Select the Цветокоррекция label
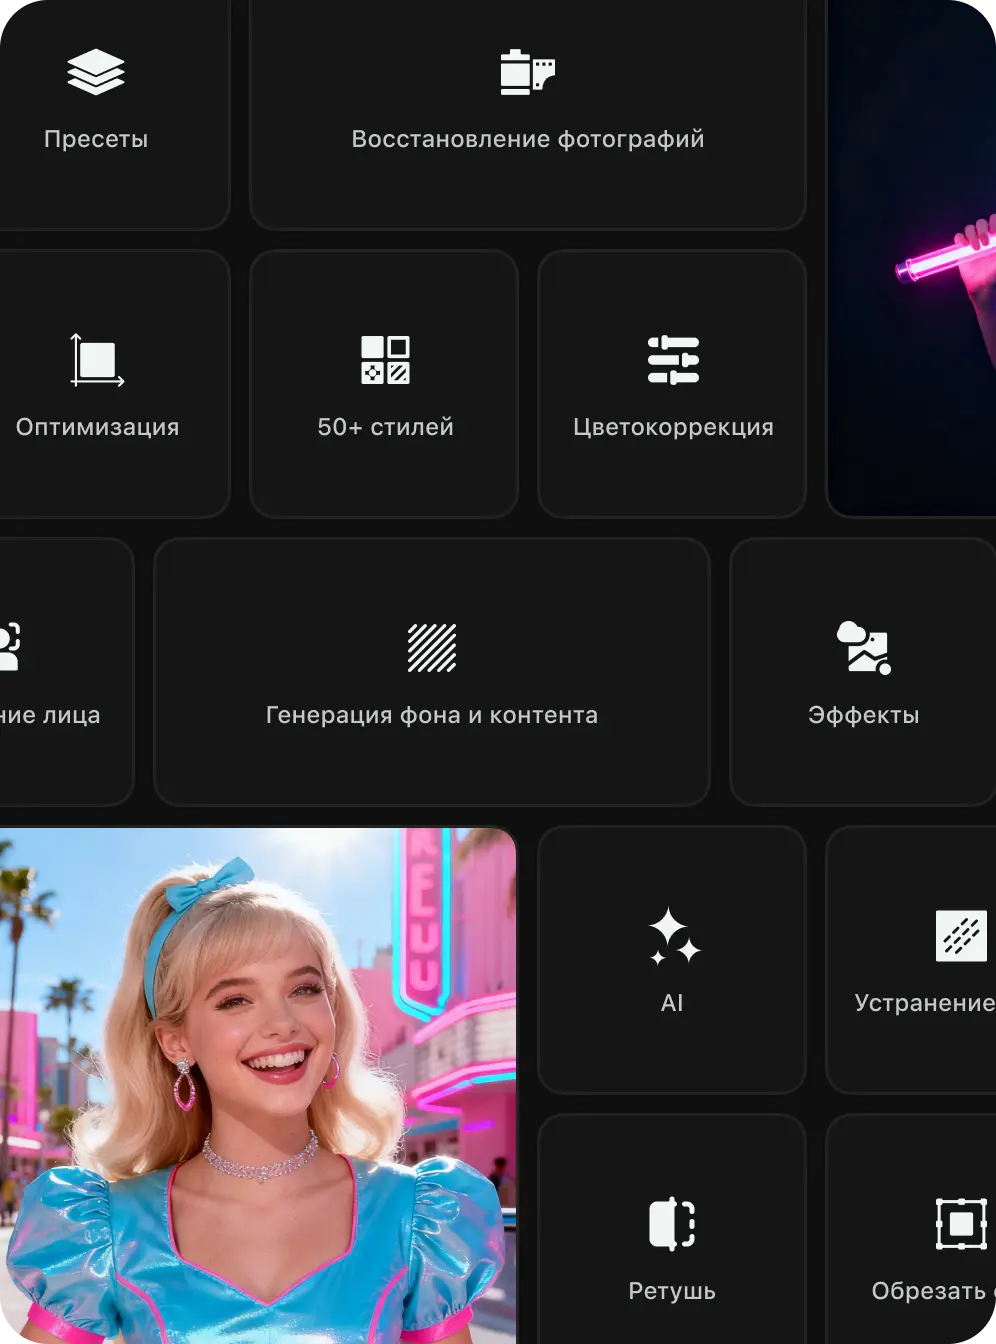The height and width of the screenshot is (1344, 996). [x=673, y=427]
